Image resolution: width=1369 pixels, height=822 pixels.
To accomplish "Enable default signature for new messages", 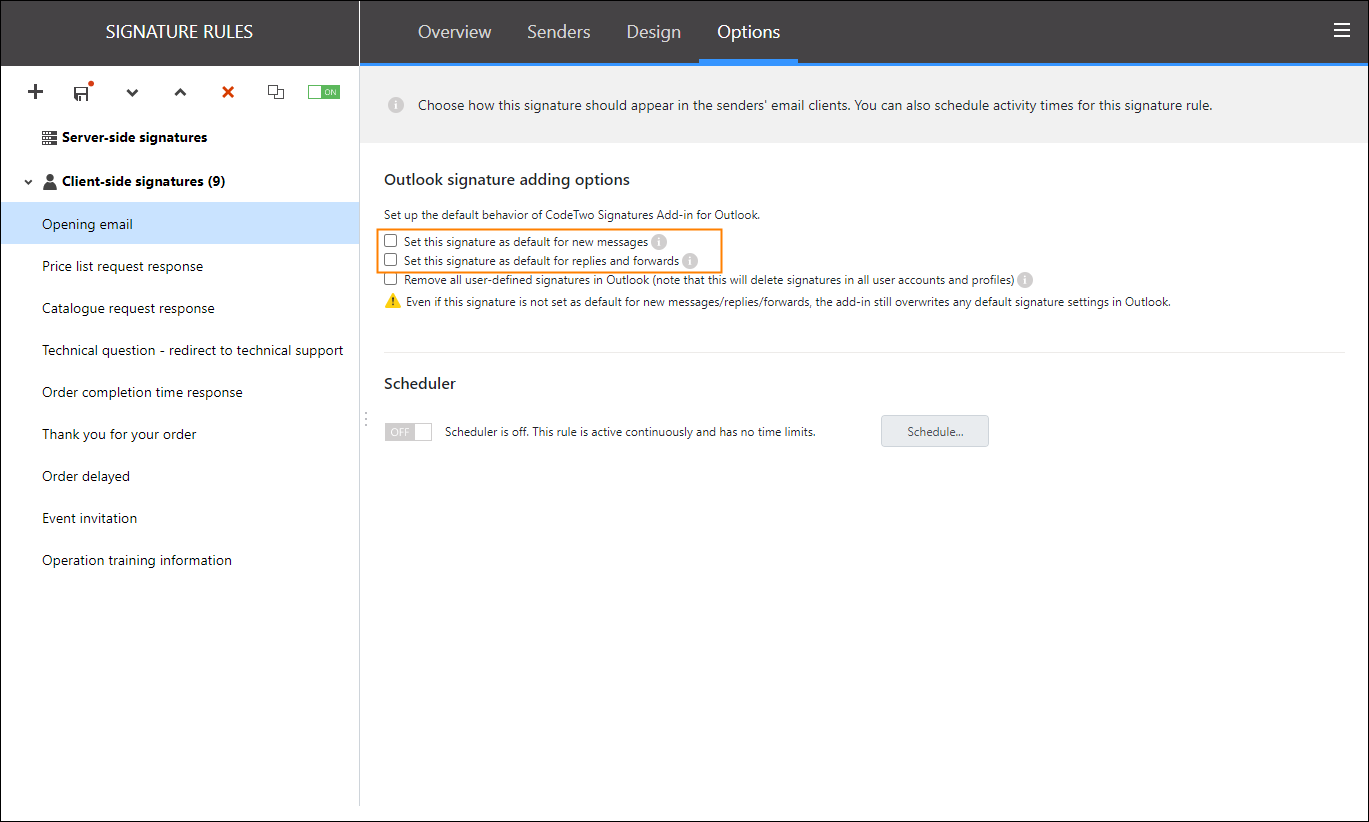I will click(x=391, y=242).
